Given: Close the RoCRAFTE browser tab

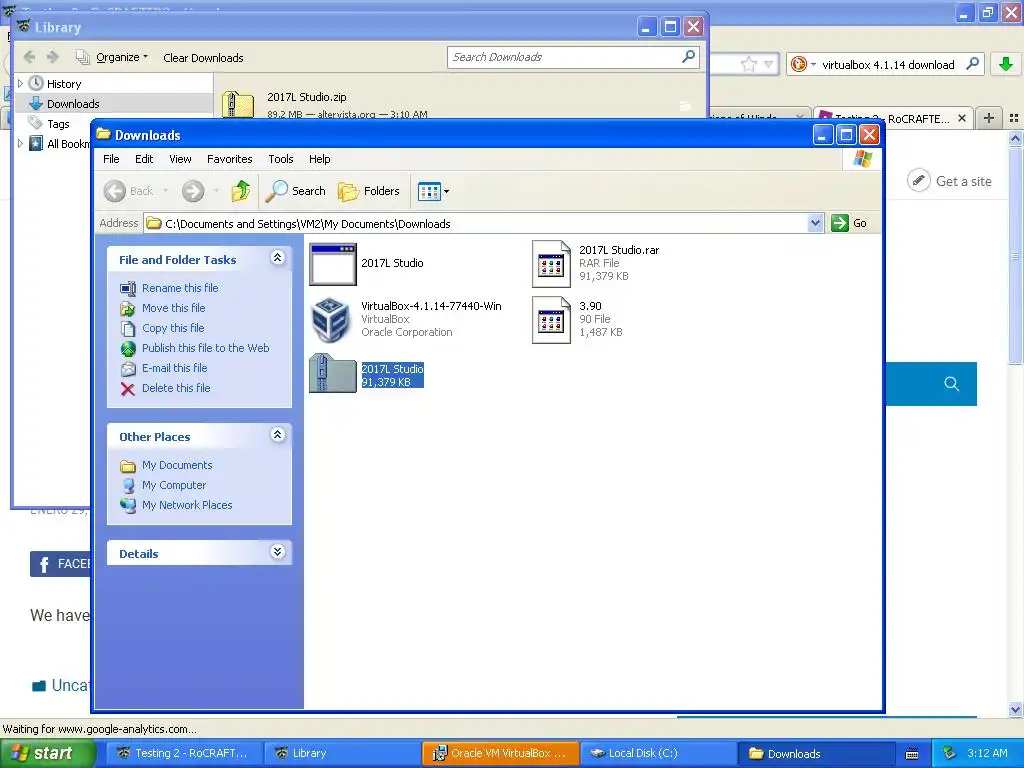Looking at the screenshot, I should [x=962, y=118].
